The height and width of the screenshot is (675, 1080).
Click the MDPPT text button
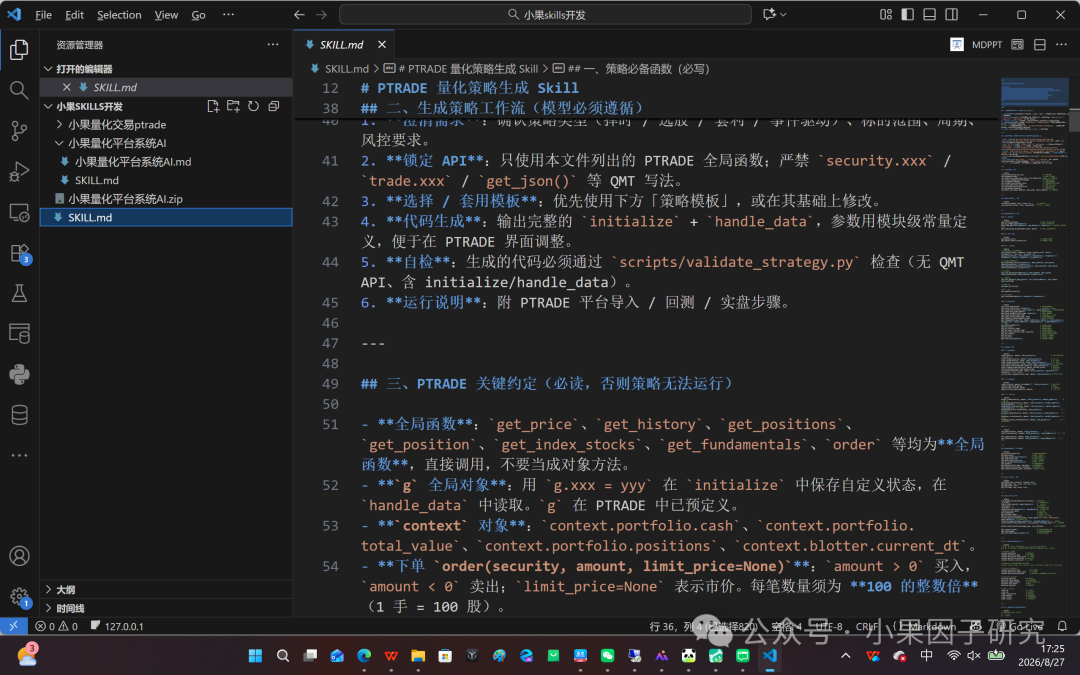point(987,45)
